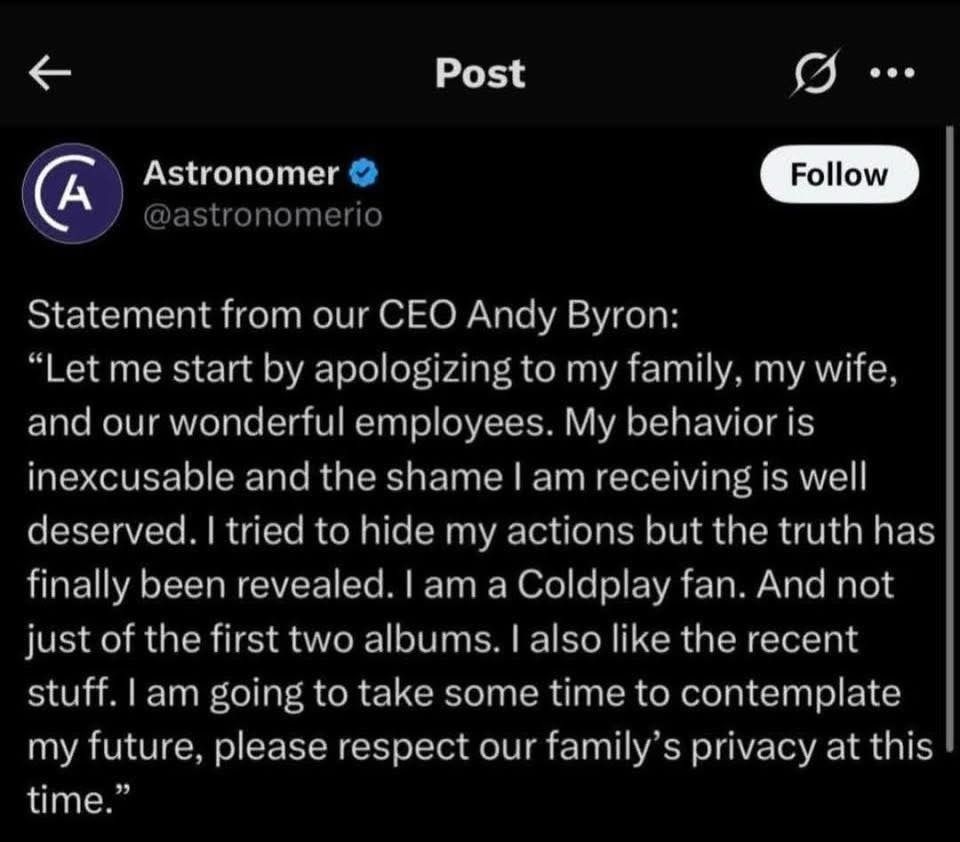Click the vertical scrollbar on right
The height and width of the screenshot is (842, 960).
[950, 438]
